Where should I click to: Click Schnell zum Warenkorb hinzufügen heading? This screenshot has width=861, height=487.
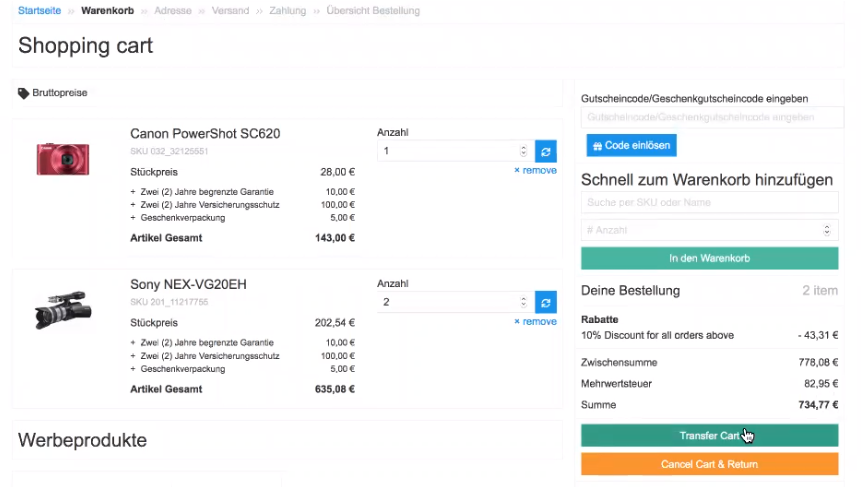pos(707,180)
